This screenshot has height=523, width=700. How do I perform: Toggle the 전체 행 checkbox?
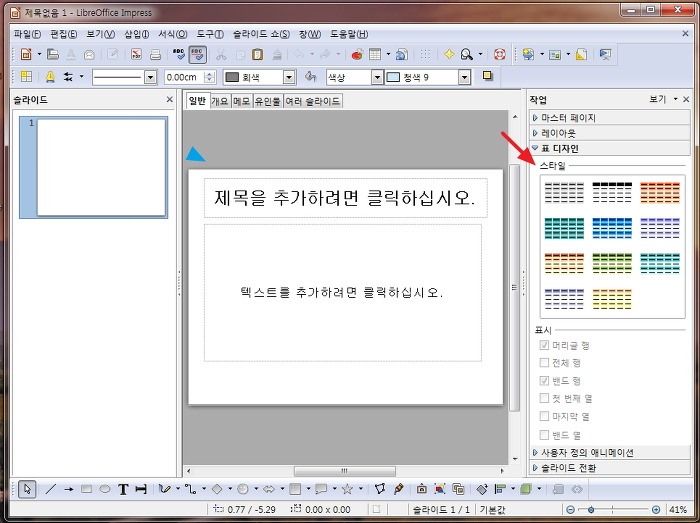coord(544,362)
